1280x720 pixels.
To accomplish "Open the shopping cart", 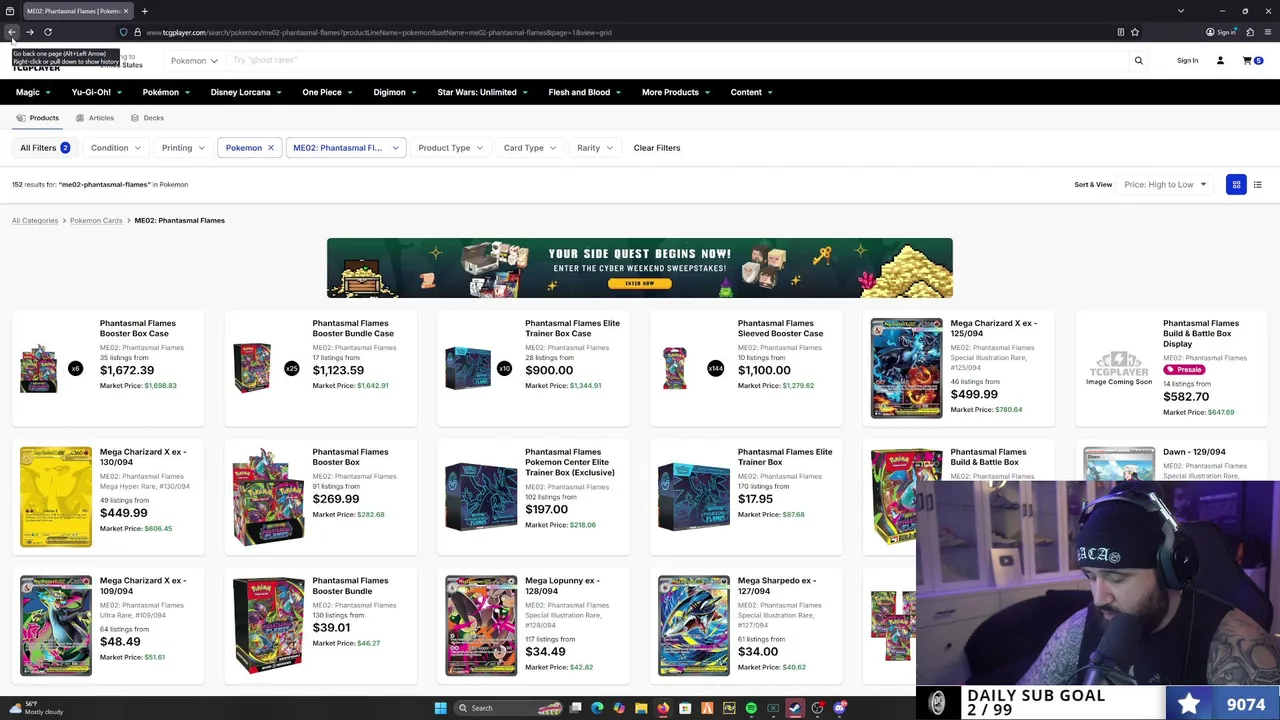I will coord(1252,60).
